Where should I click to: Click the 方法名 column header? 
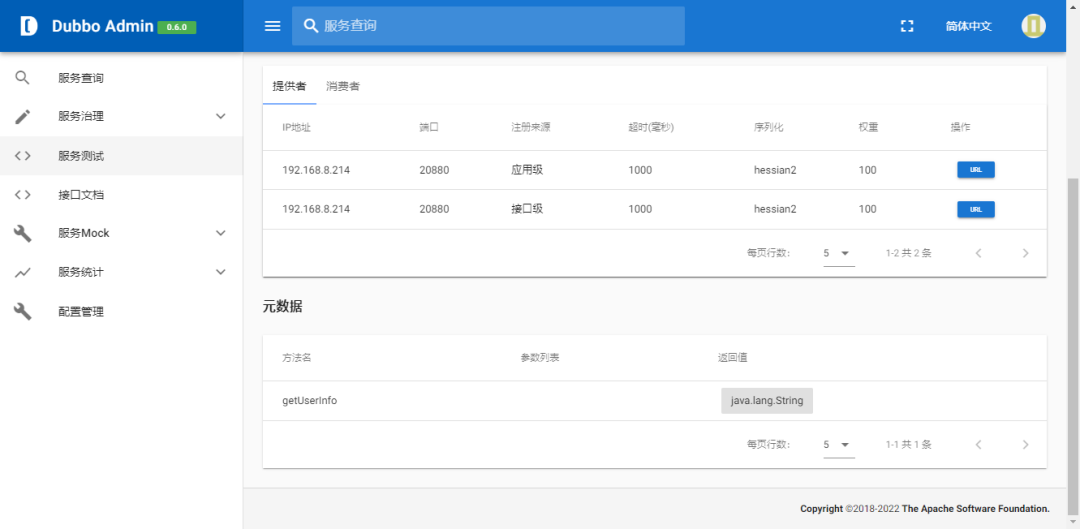[297, 358]
